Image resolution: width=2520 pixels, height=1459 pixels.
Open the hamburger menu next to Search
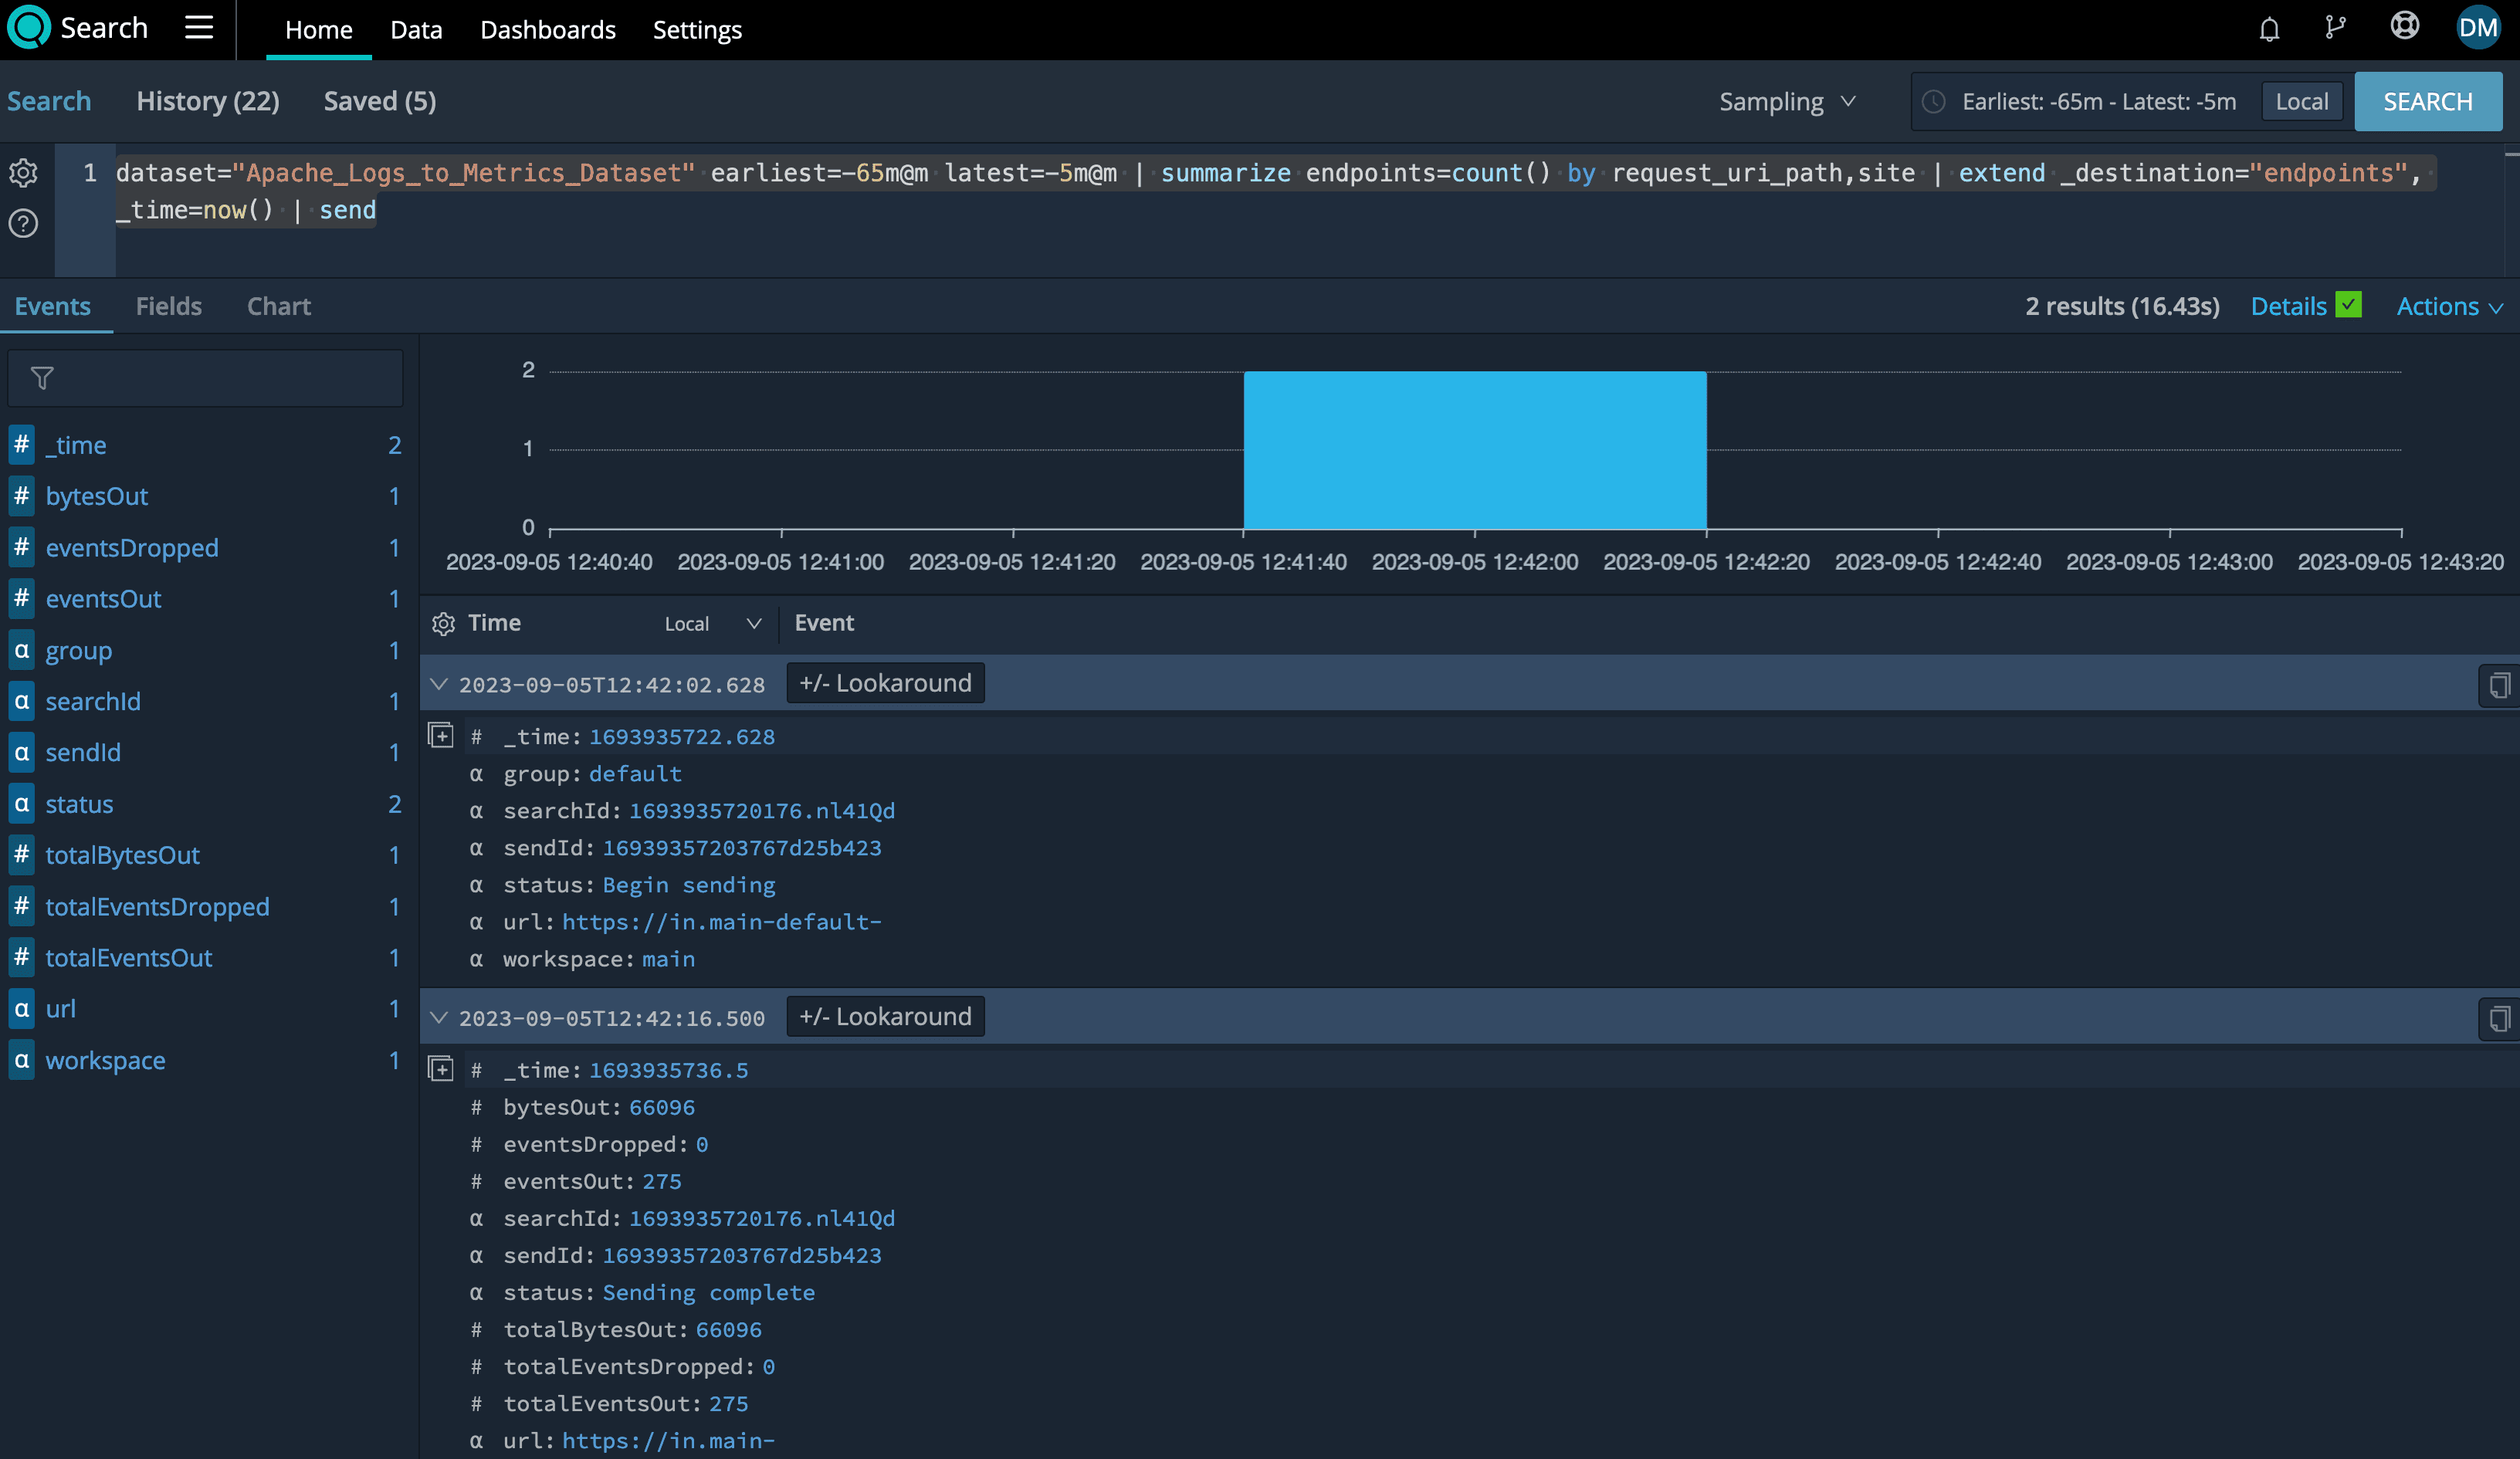pyautogui.click(x=199, y=28)
